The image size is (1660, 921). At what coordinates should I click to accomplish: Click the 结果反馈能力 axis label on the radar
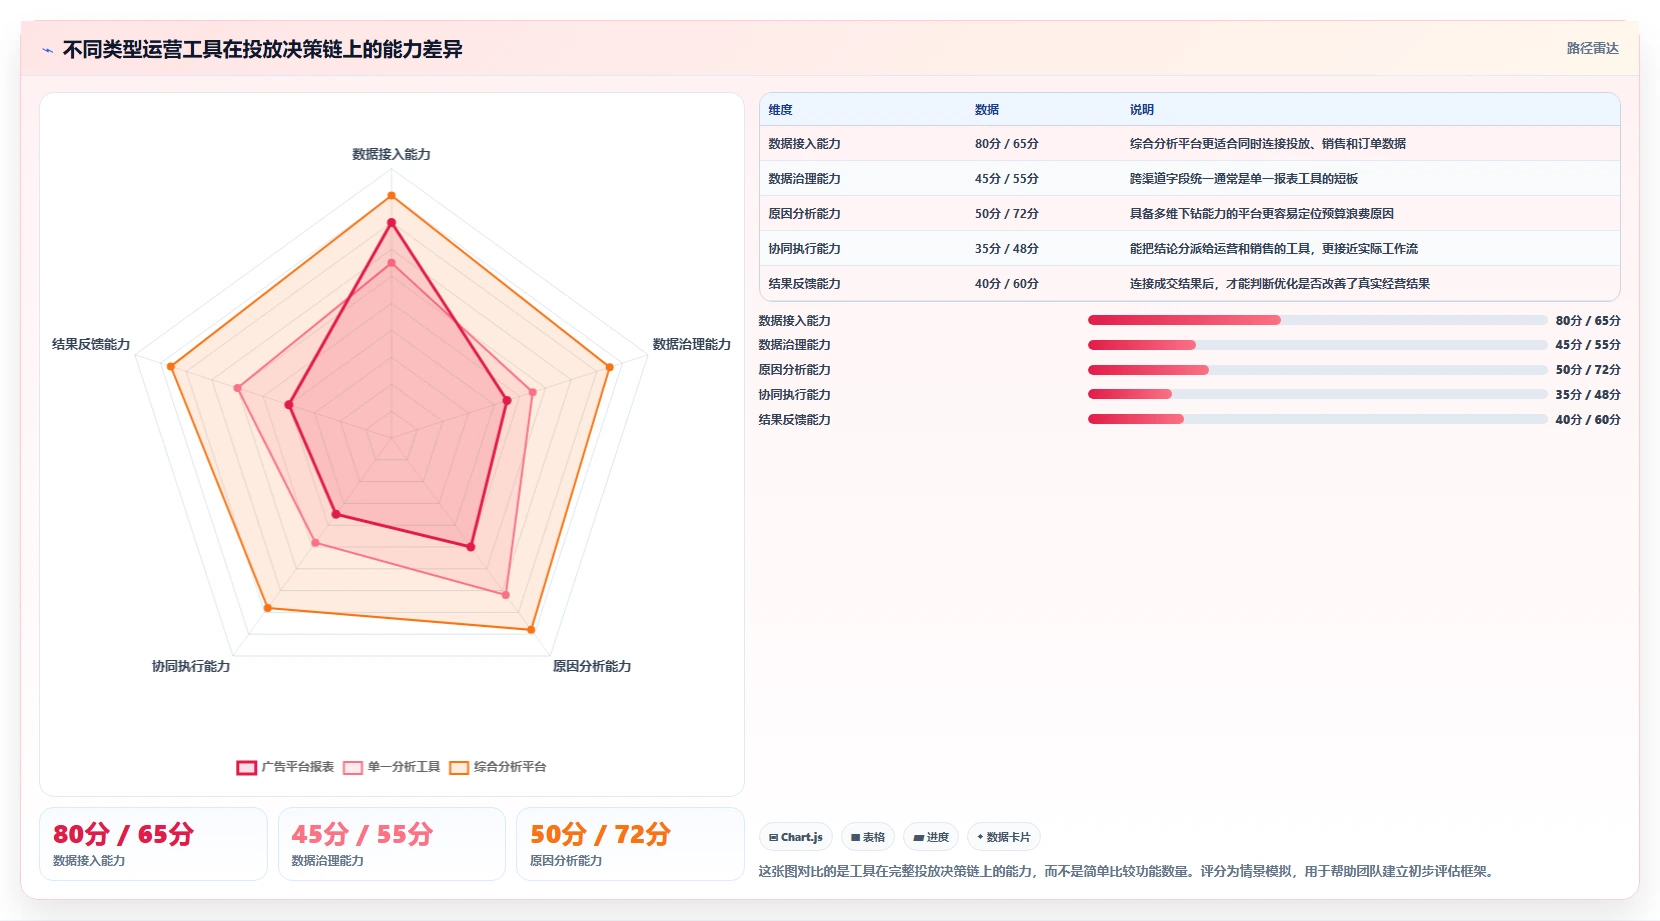(91, 344)
